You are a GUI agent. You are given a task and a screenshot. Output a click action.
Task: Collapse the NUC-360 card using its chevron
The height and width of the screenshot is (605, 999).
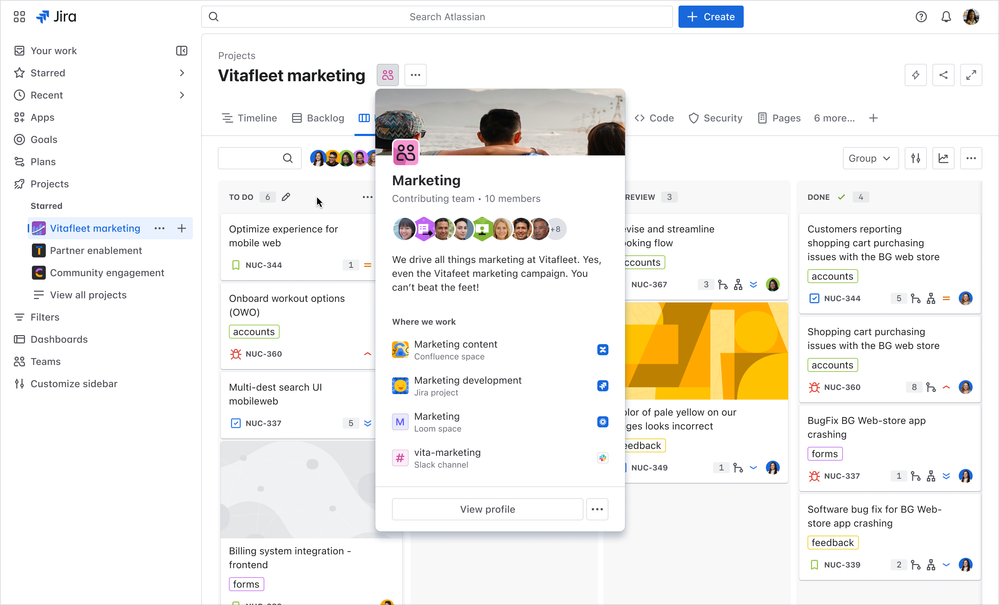[369, 351]
